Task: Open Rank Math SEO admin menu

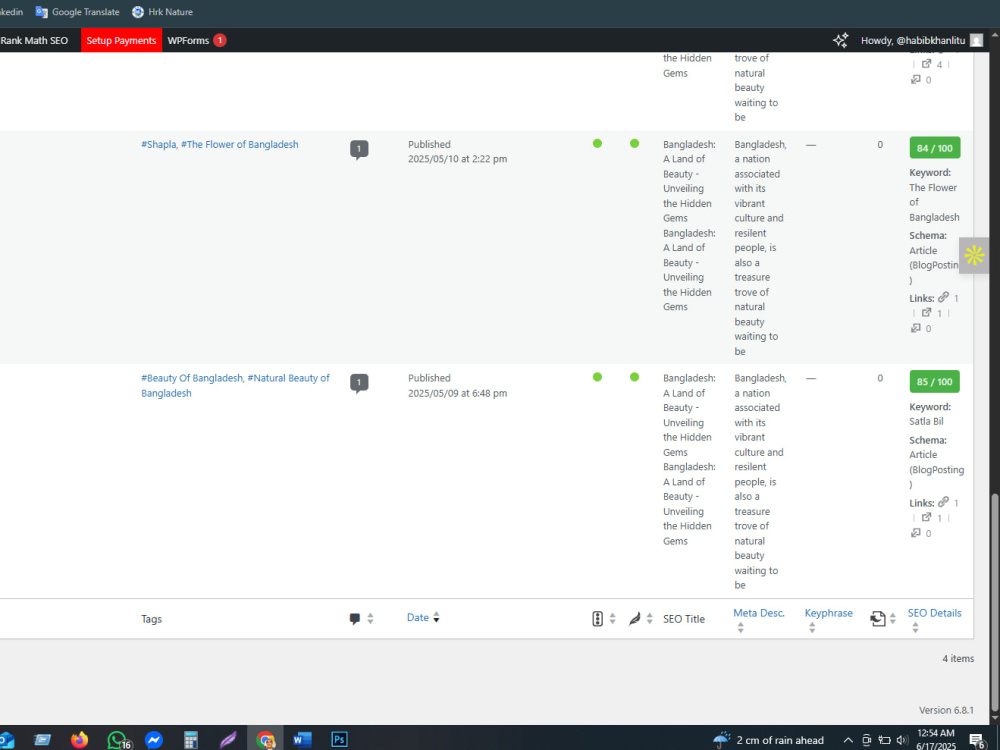Action: point(34,40)
